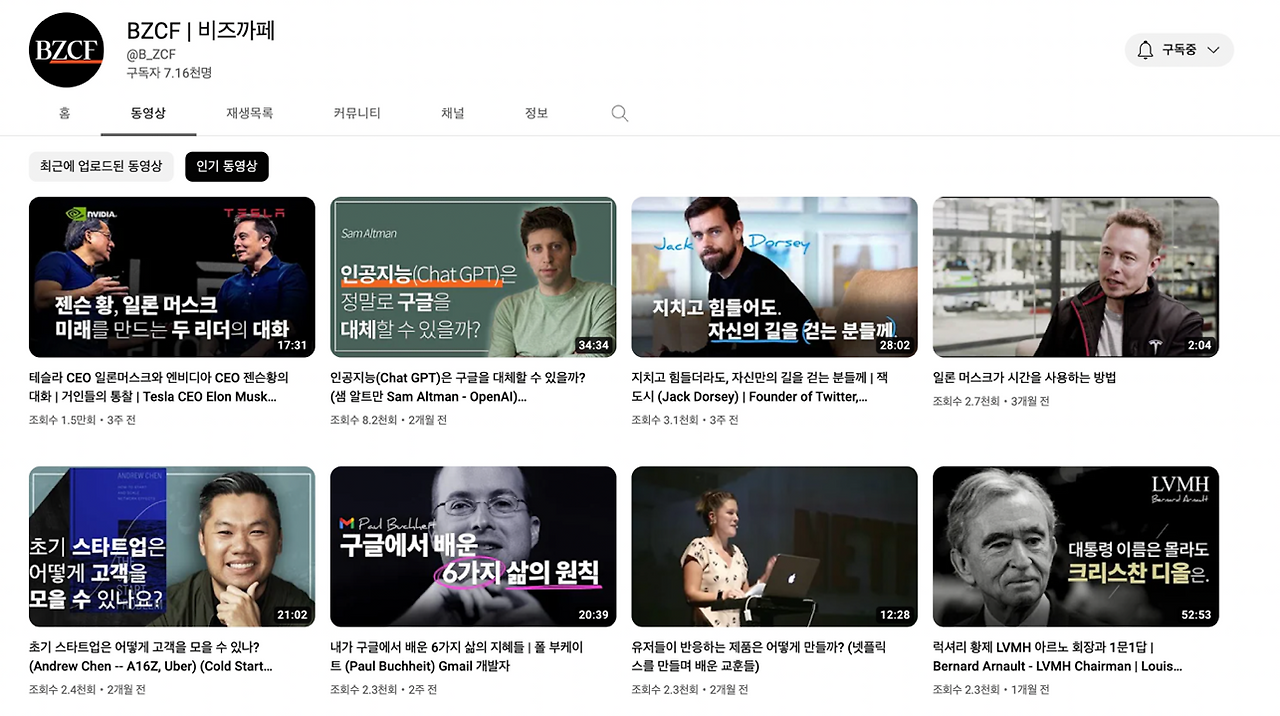Click the title 일론 머스크가 시간을 사용하는 방법
1280x716 pixels.
coord(1024,378)
